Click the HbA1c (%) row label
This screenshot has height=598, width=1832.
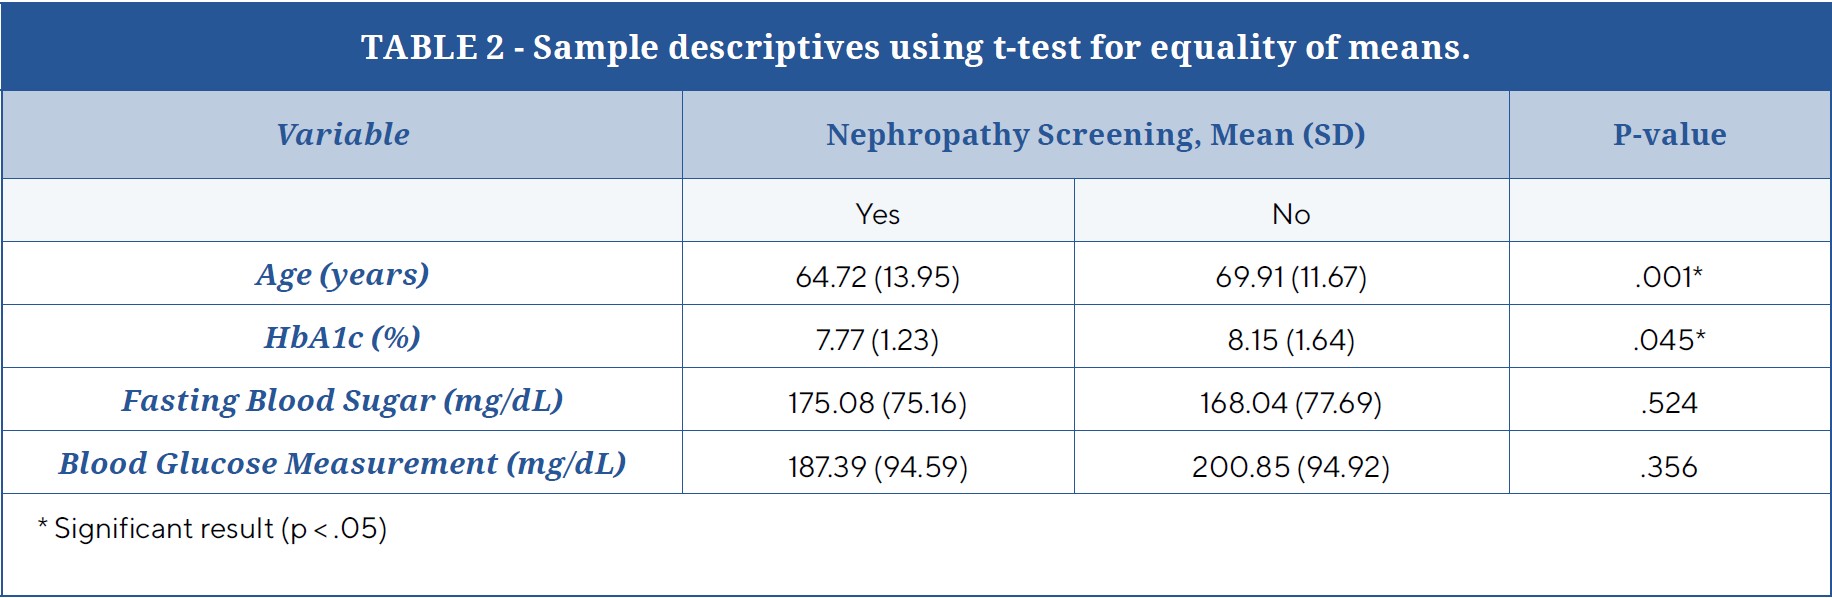click(x=342, y=338)
